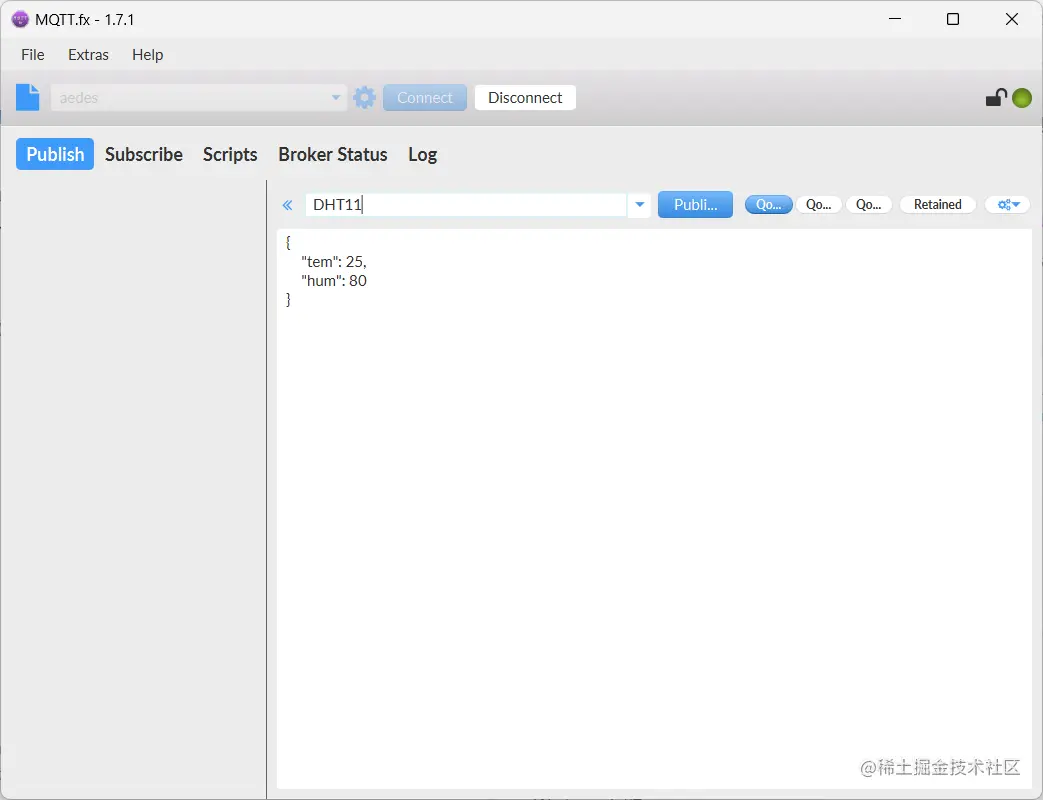Close the MQTT.fx window
Screen dimensions: 1043x800
(1011, 19)
